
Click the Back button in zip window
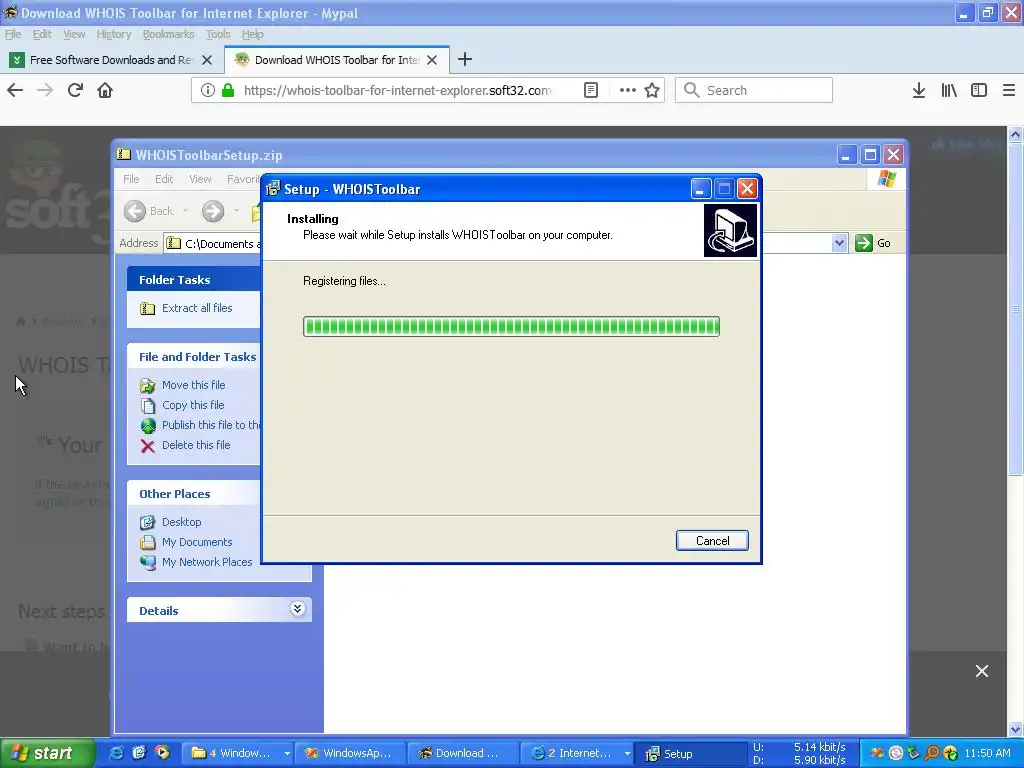[150, 211]
